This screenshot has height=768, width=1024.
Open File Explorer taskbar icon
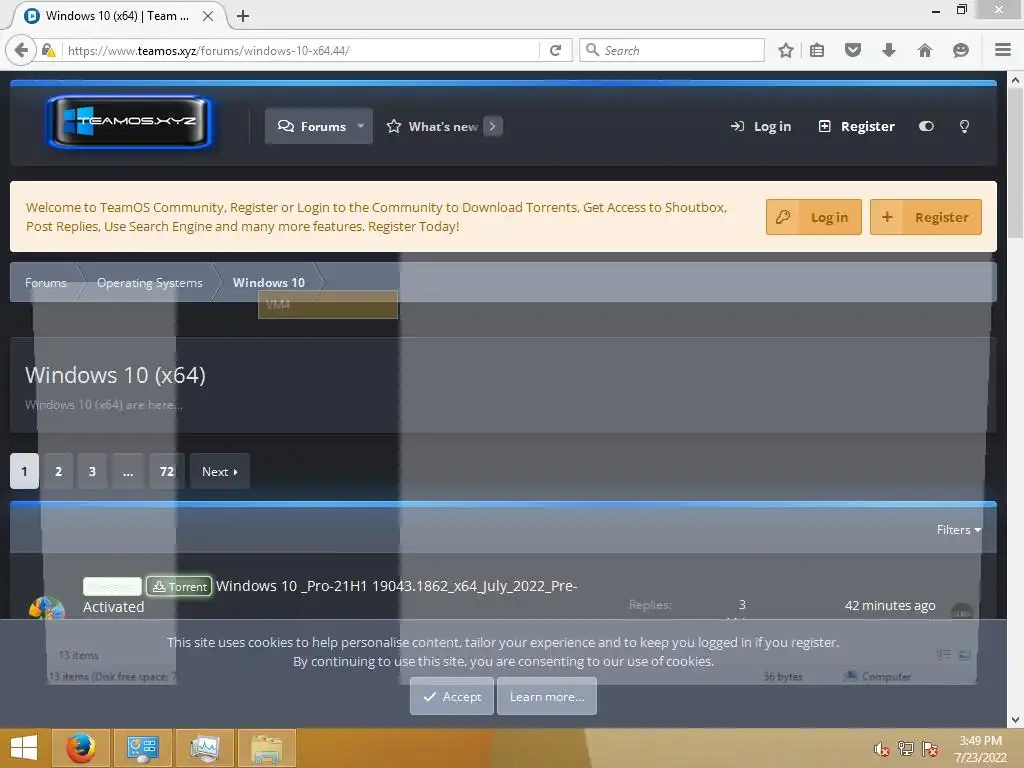[267, 748]
